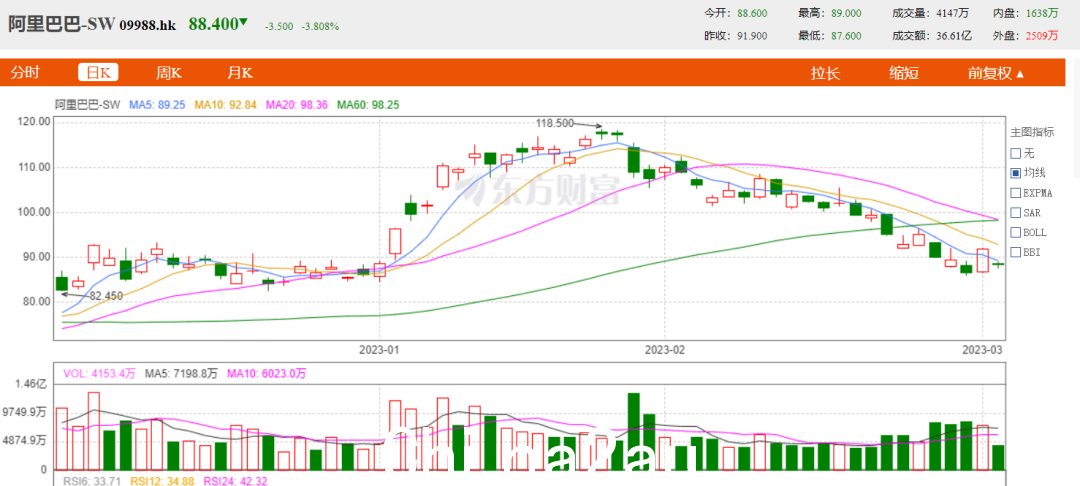Viewport: 1080px width, 486px height.
Task: Click the 今开 88.600 open value
Action: pos(752,13)
